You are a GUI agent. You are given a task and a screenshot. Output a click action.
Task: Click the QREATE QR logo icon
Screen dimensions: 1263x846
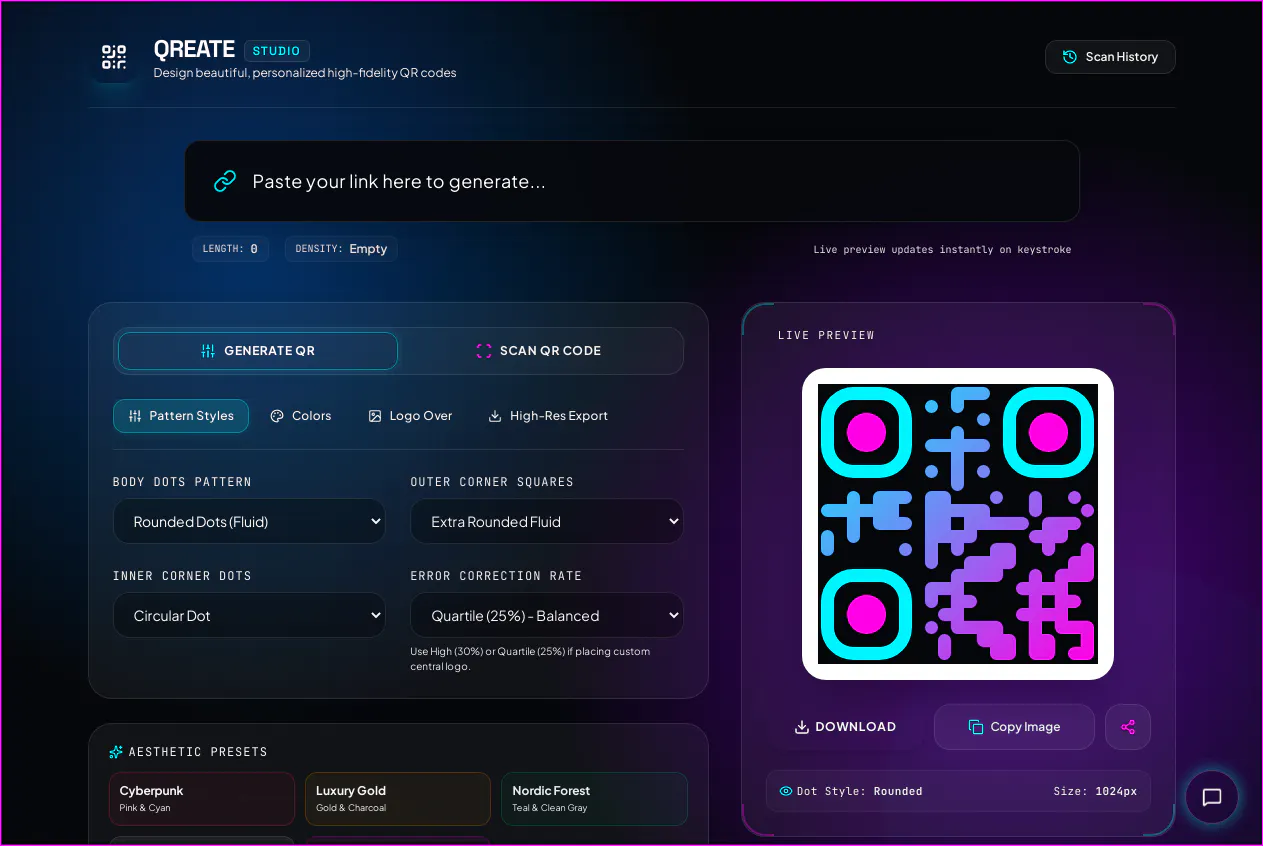coord(114,57)
